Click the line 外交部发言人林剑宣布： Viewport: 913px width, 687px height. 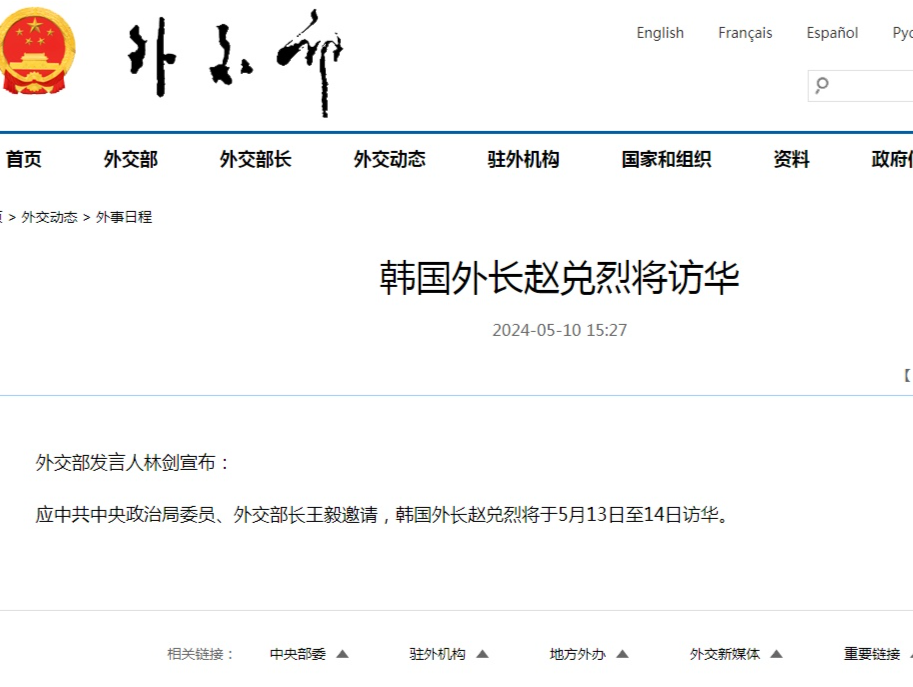133,463
